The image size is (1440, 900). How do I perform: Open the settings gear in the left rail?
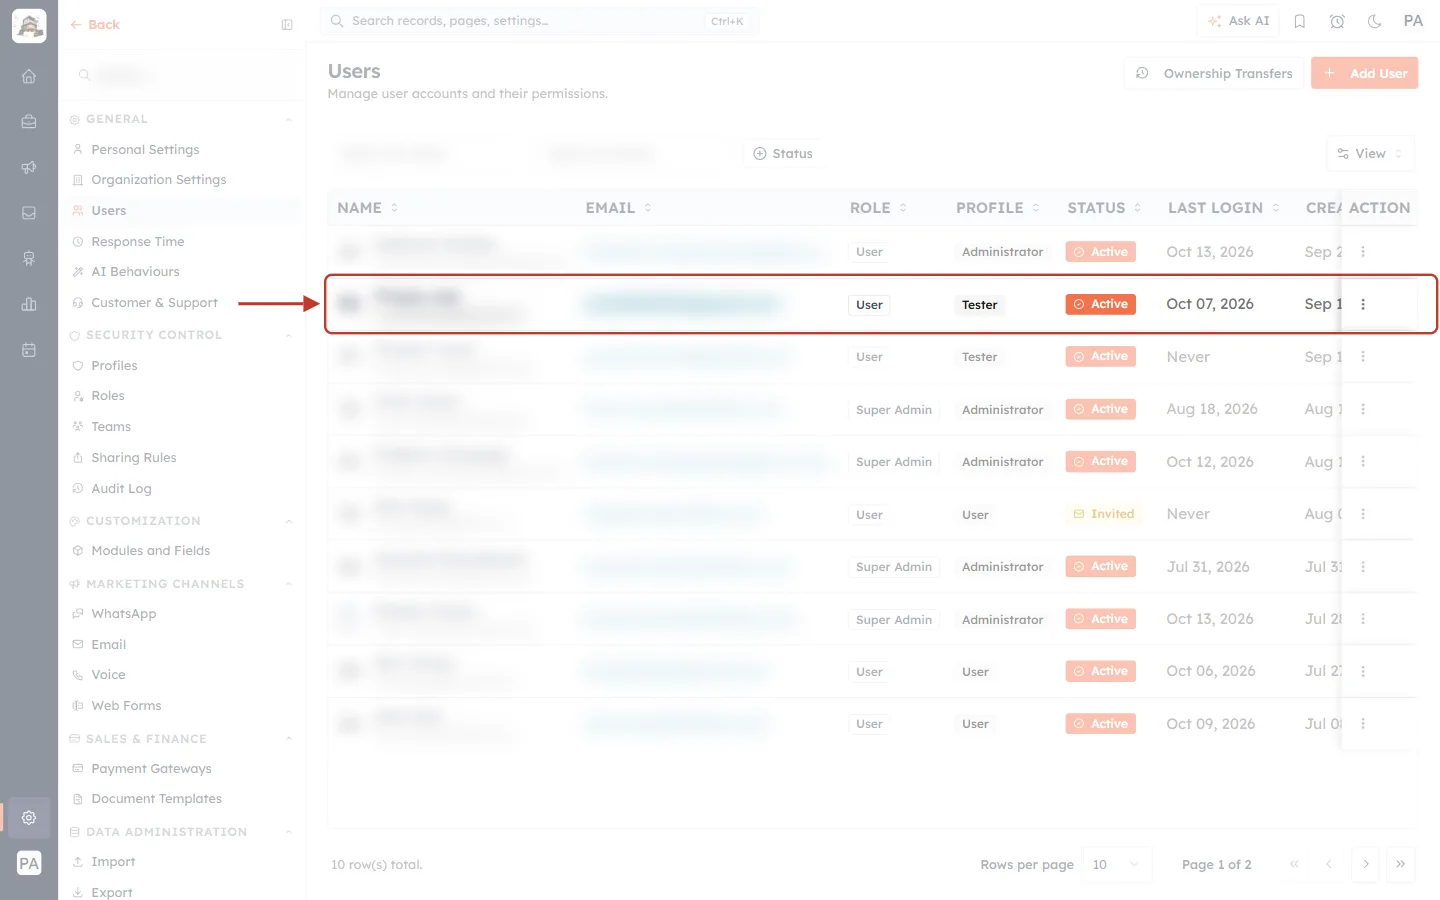coord(29,818)
